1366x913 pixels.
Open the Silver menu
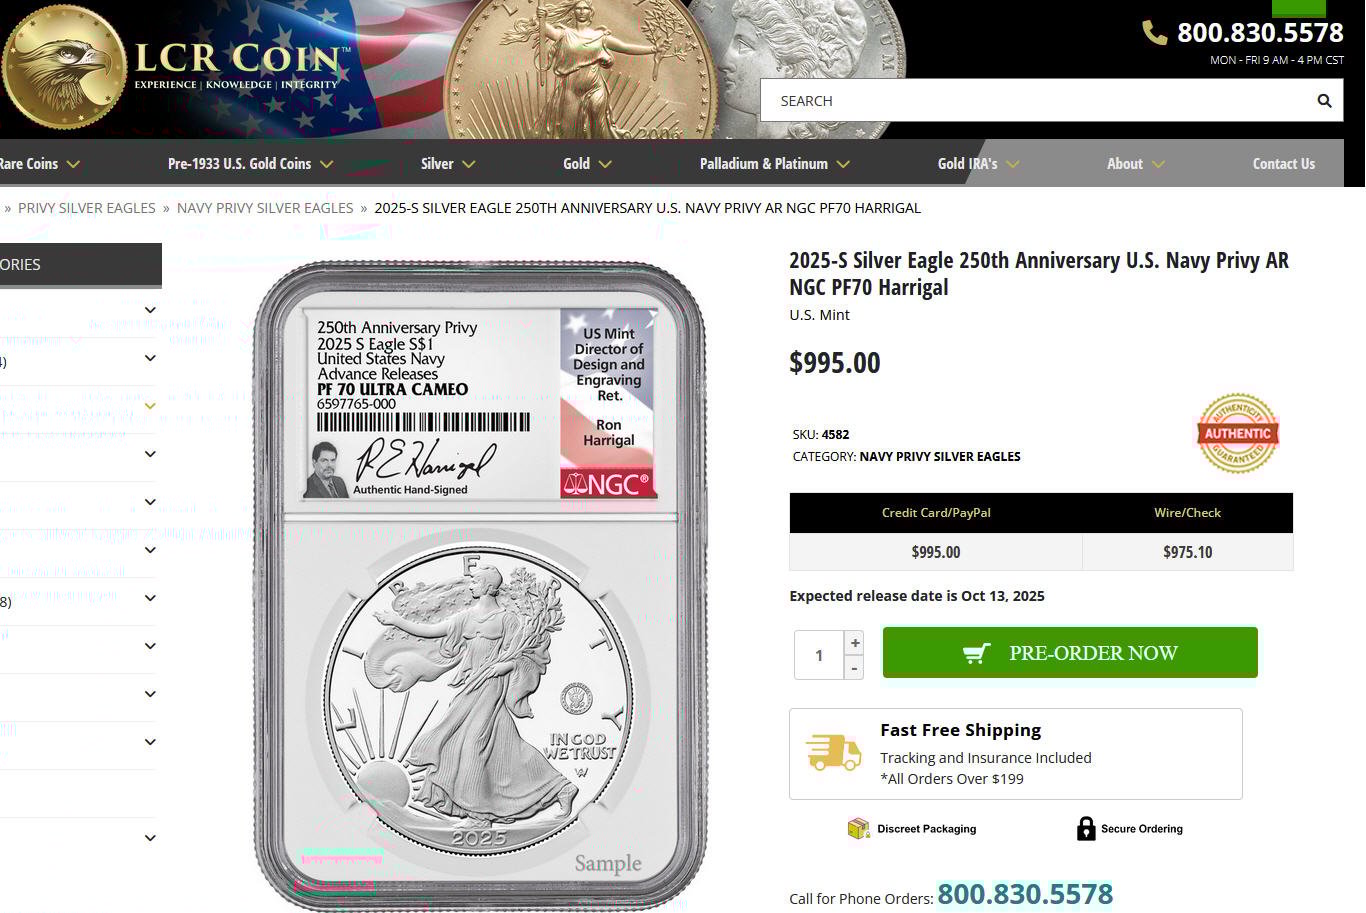[x=447, y=163]
